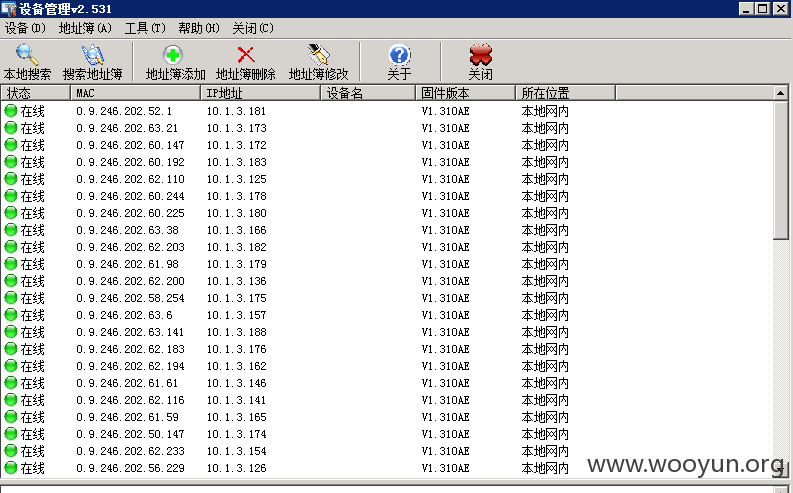Screen dimensions: 793x493
Task: Sort by the 固件版本 column header
Action: click(465, 93)
